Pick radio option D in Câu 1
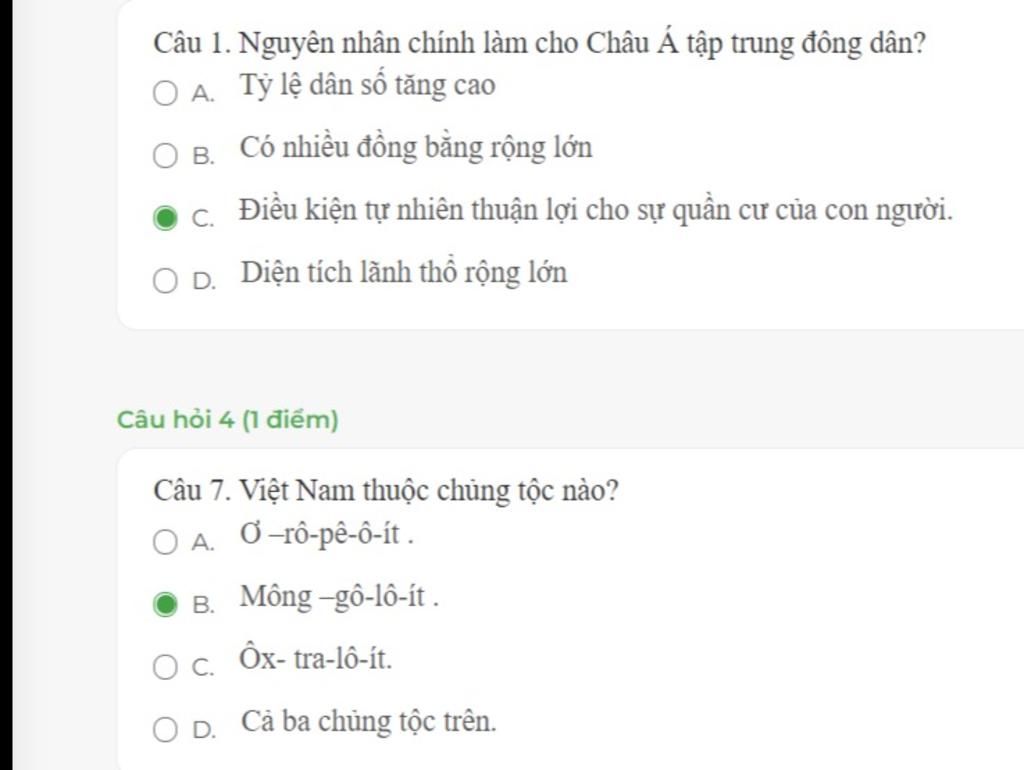This screenshot has width=1024, height=770. [165, 281]
